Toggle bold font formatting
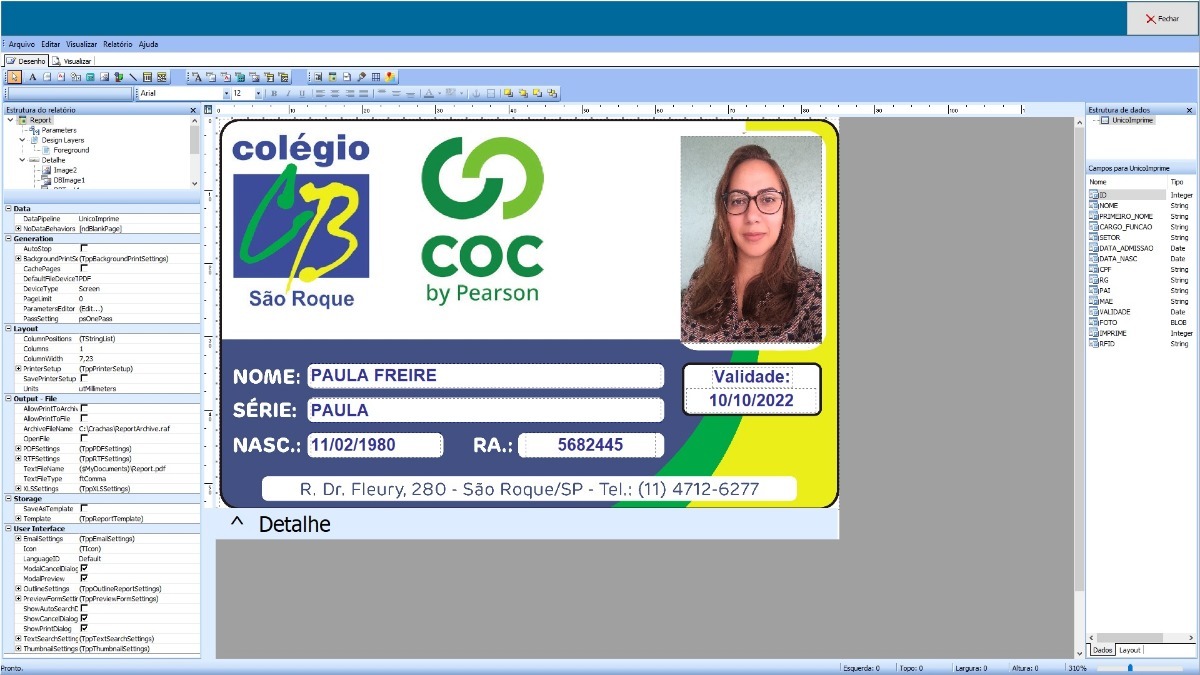This screenshot has height=675, width=1200. pos(274,93)
